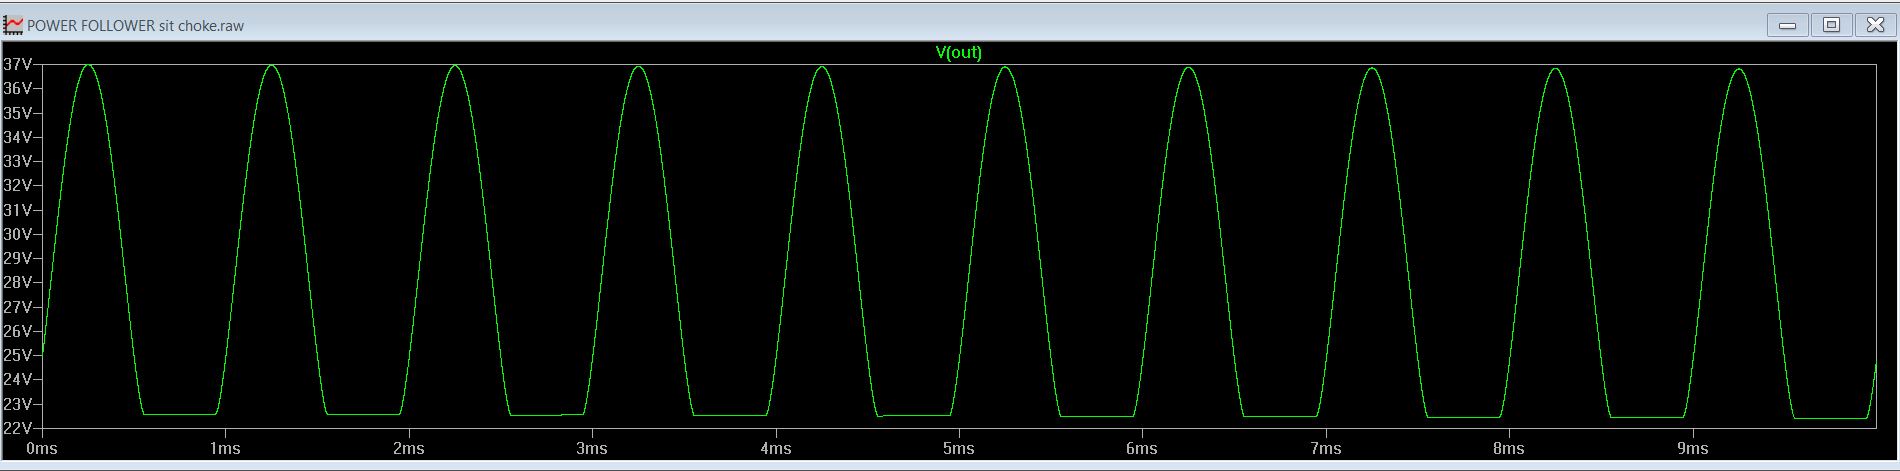Screen dimensions: 1900x471
Task: Click the 32V vertical axis label
Action: click(x=18, y=185)
